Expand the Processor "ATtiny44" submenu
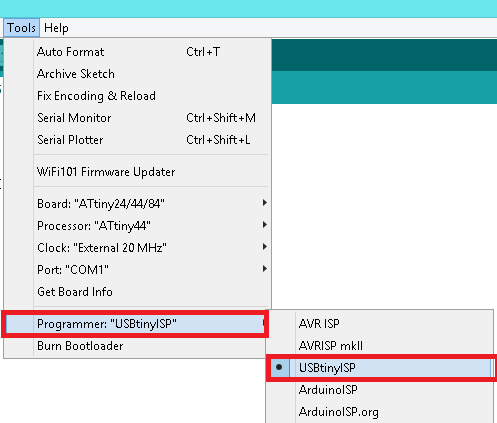The width and height of the screenshot is (497, 423). tap(138, 226)
